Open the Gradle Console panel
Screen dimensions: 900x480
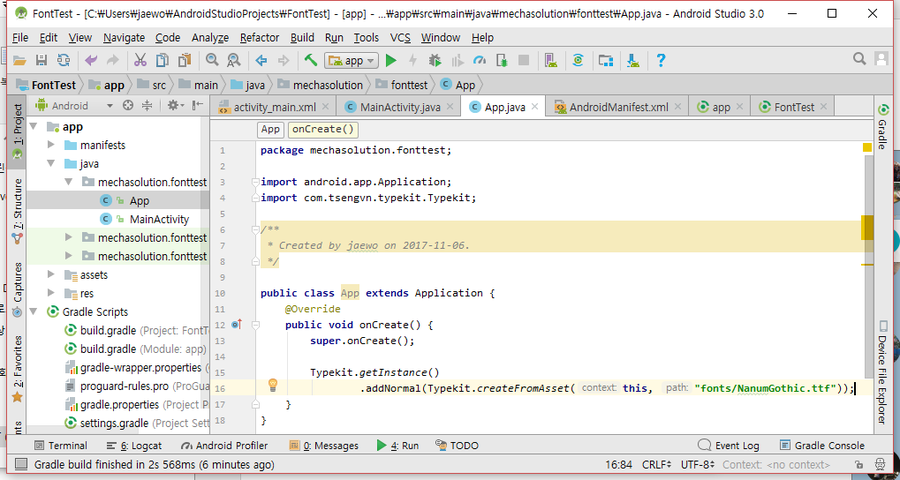click(822, 446)
